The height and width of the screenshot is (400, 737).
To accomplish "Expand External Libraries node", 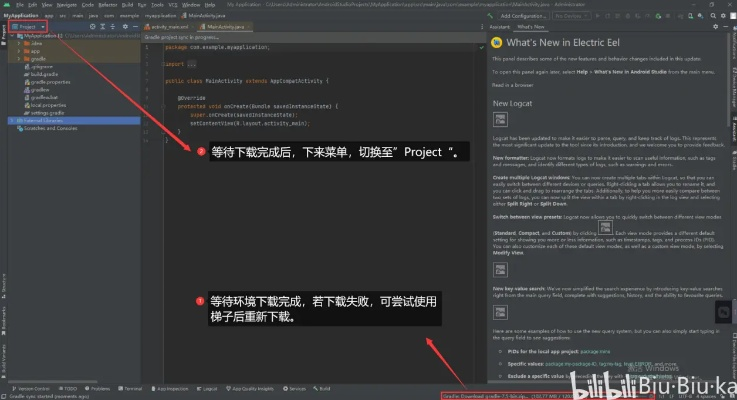I will coord(12,121).
